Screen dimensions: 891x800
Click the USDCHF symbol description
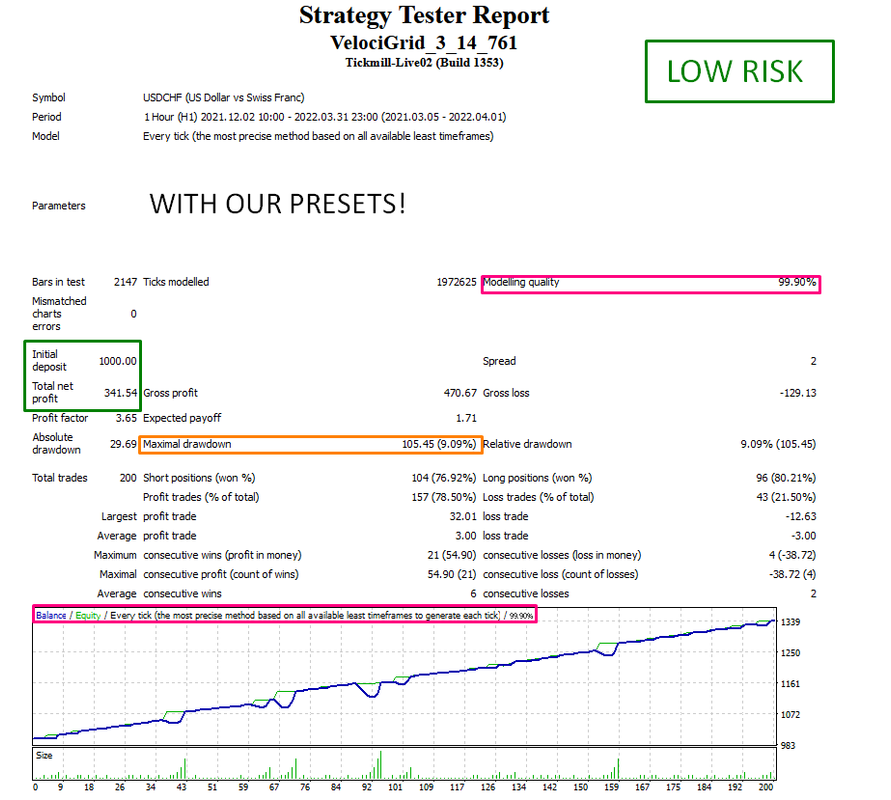[224, 97]
